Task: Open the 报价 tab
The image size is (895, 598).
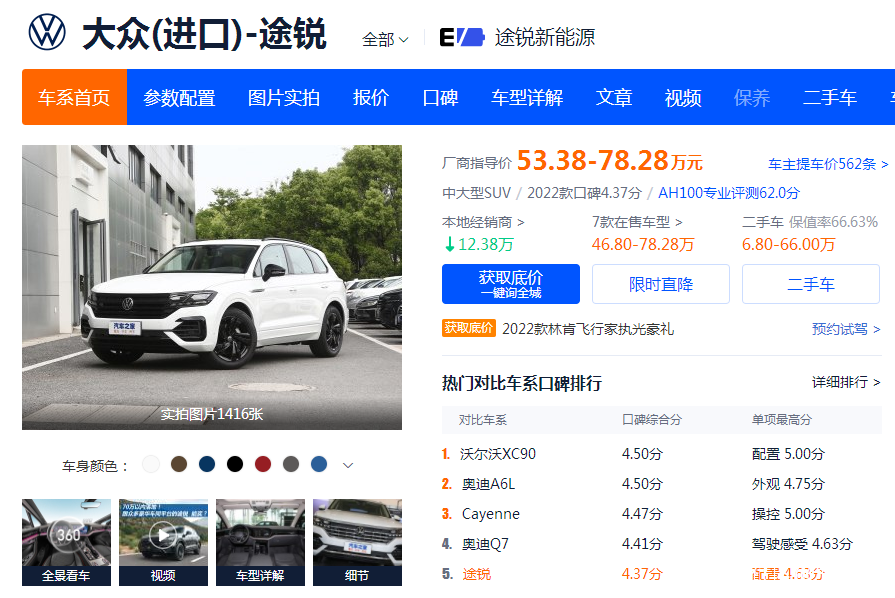Action: point(370,98)
